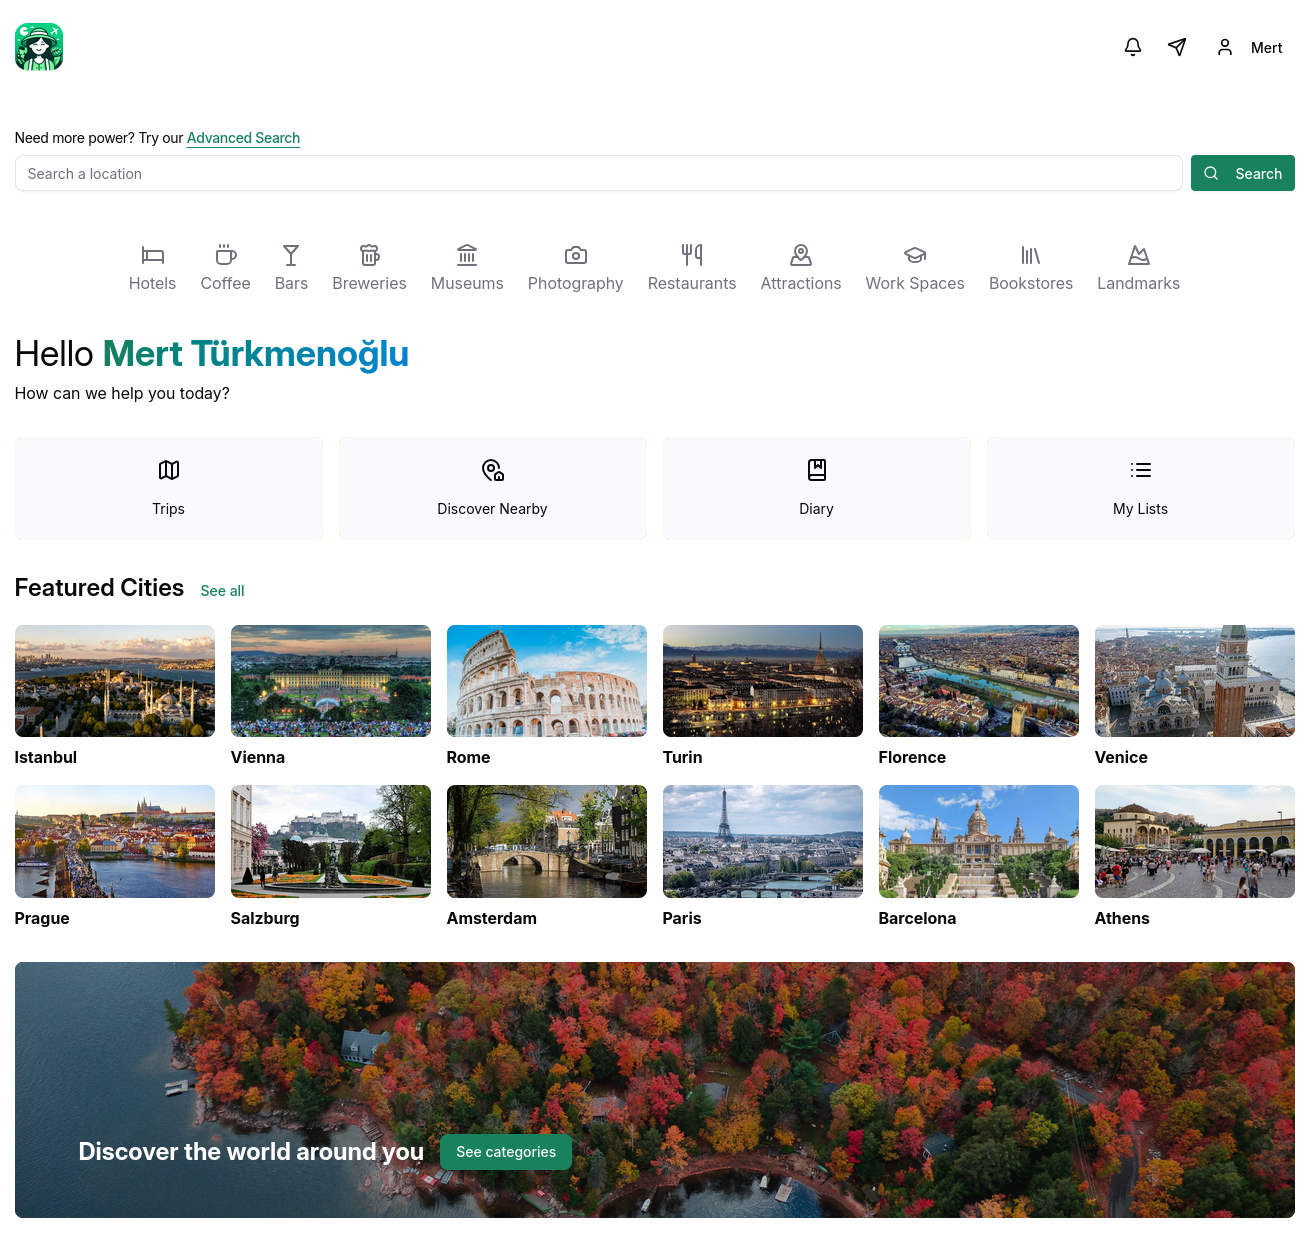Open the Salzburg city thumbnail

331,841
